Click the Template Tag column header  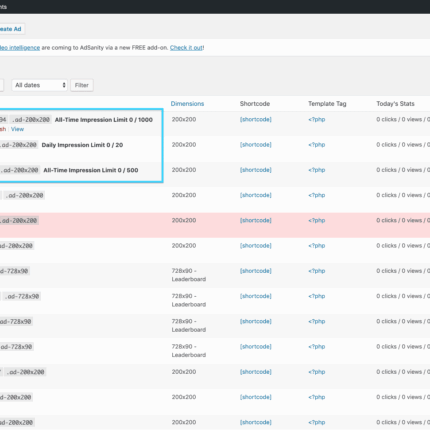pyautogui.click(x=327, y=104)
